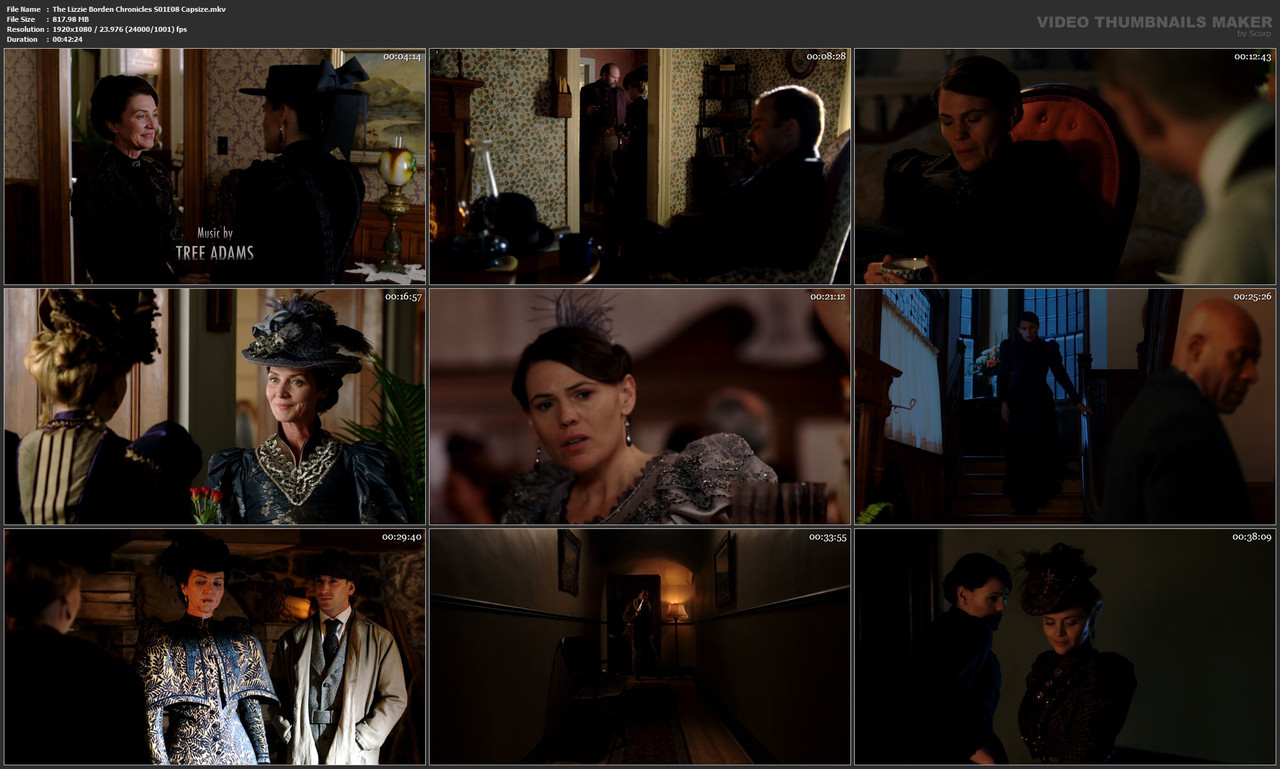Select the thumbnail timestamped 00:33:55
The width and height of the screenshot is (1280, 769).
point(640,647)
